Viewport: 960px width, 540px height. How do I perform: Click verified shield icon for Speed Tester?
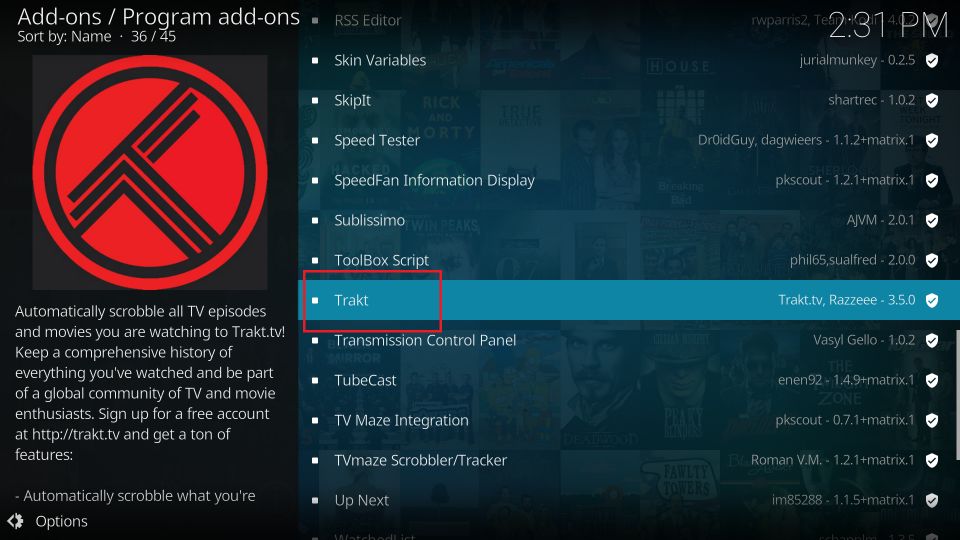coord(932,141)
